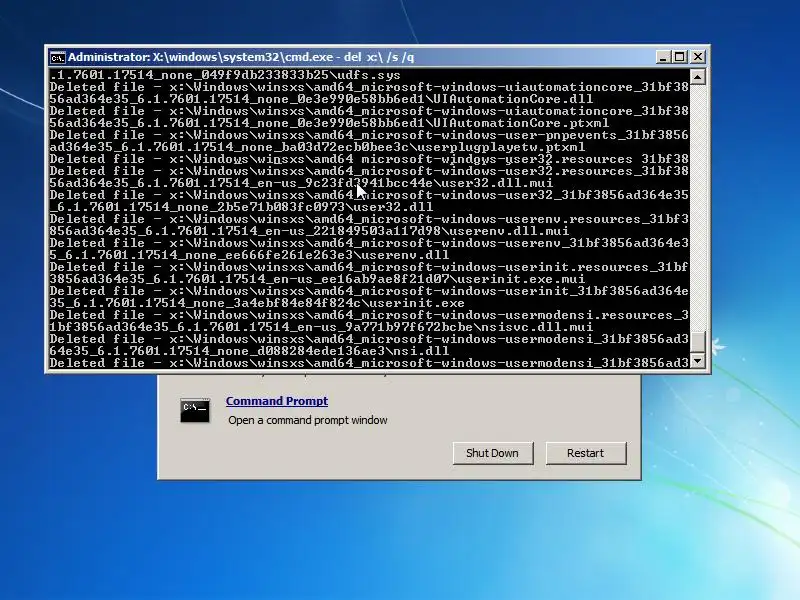Open the Command Prompt link
The image size is (800, 600).
(x=277, y=401)
